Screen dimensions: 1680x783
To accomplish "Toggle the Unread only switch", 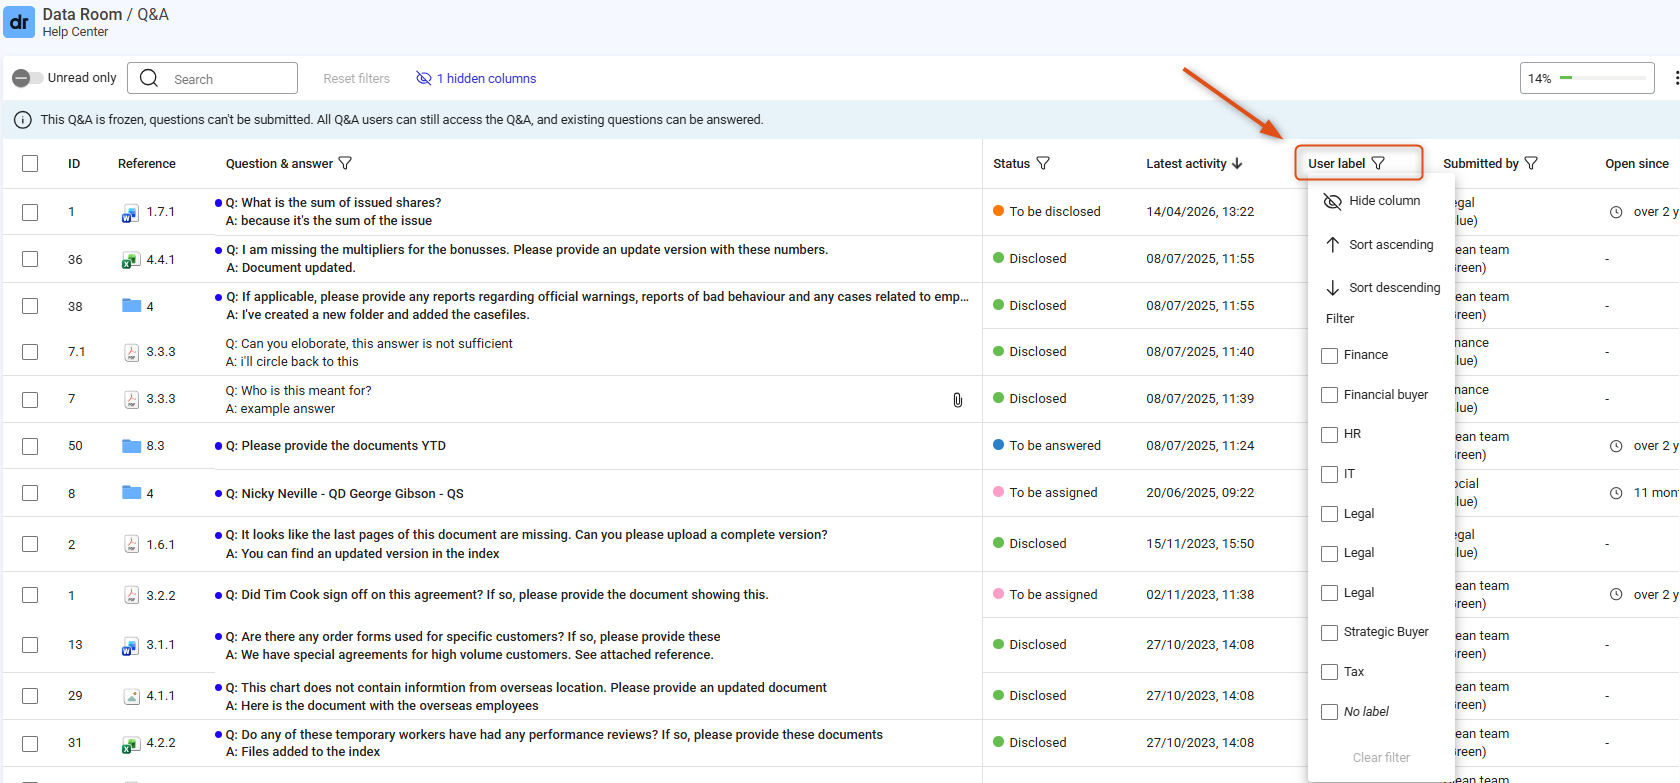I will (x=27, y=78).
